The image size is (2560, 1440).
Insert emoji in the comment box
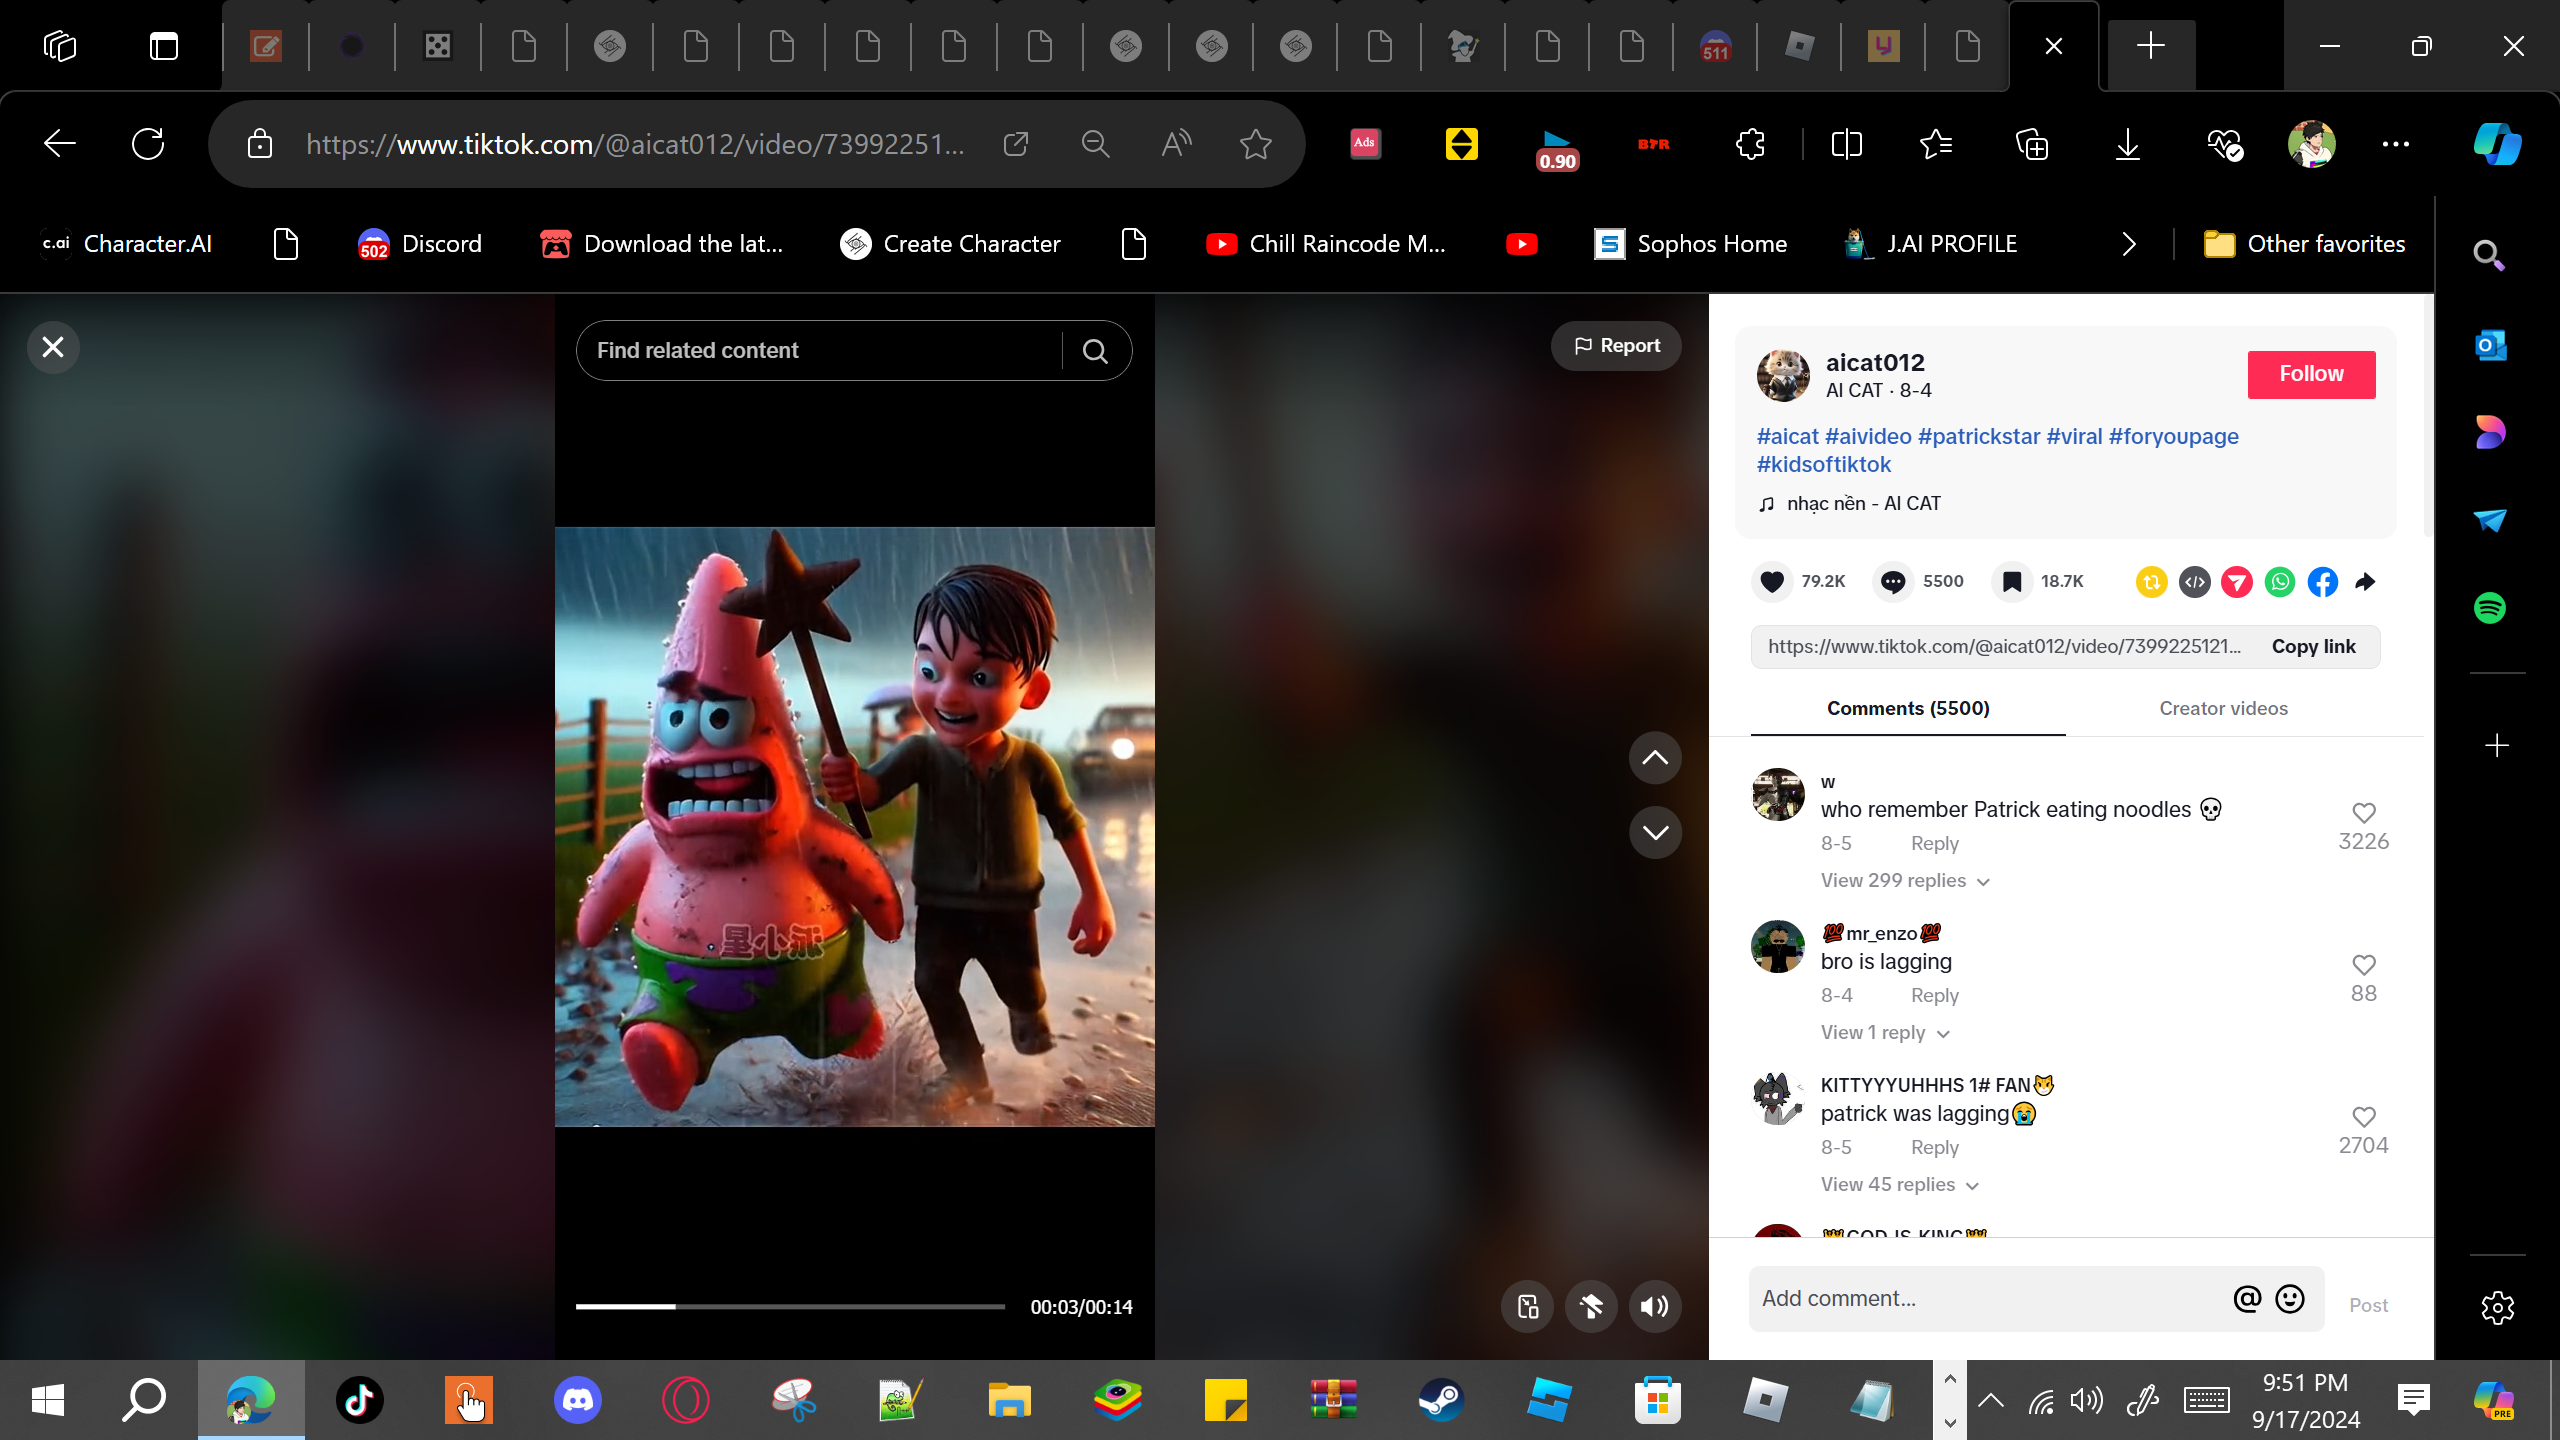tap(2290, 1298)
